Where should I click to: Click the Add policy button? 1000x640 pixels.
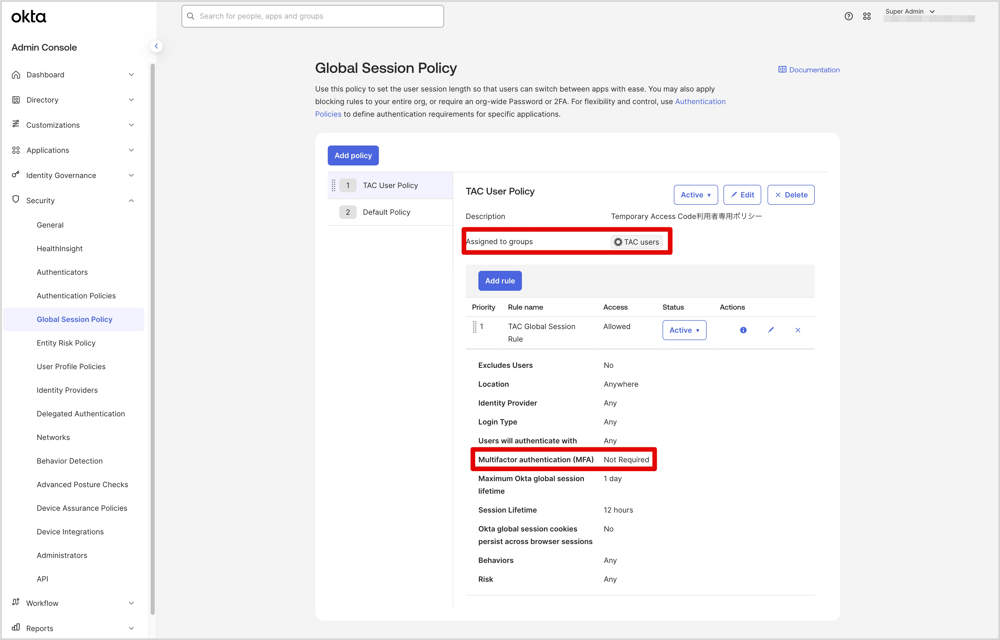pos(353,156)
